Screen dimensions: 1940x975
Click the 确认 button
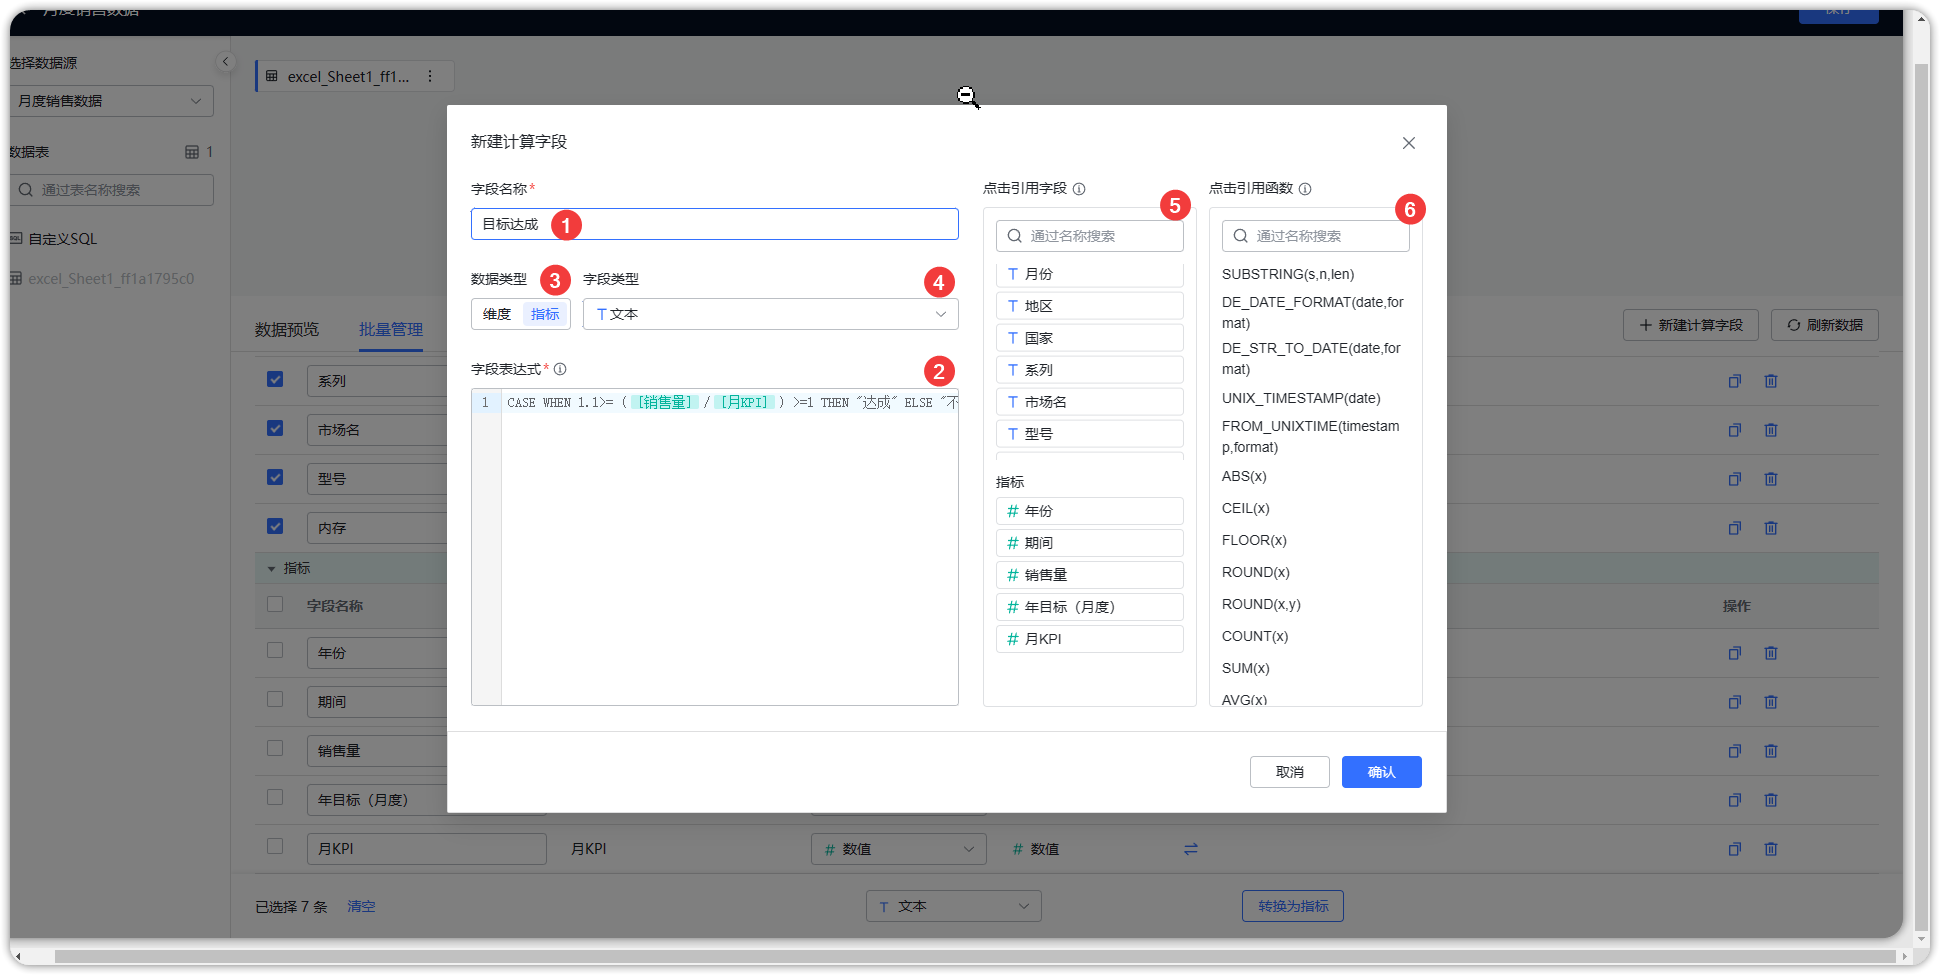[x=1381, y=772]
